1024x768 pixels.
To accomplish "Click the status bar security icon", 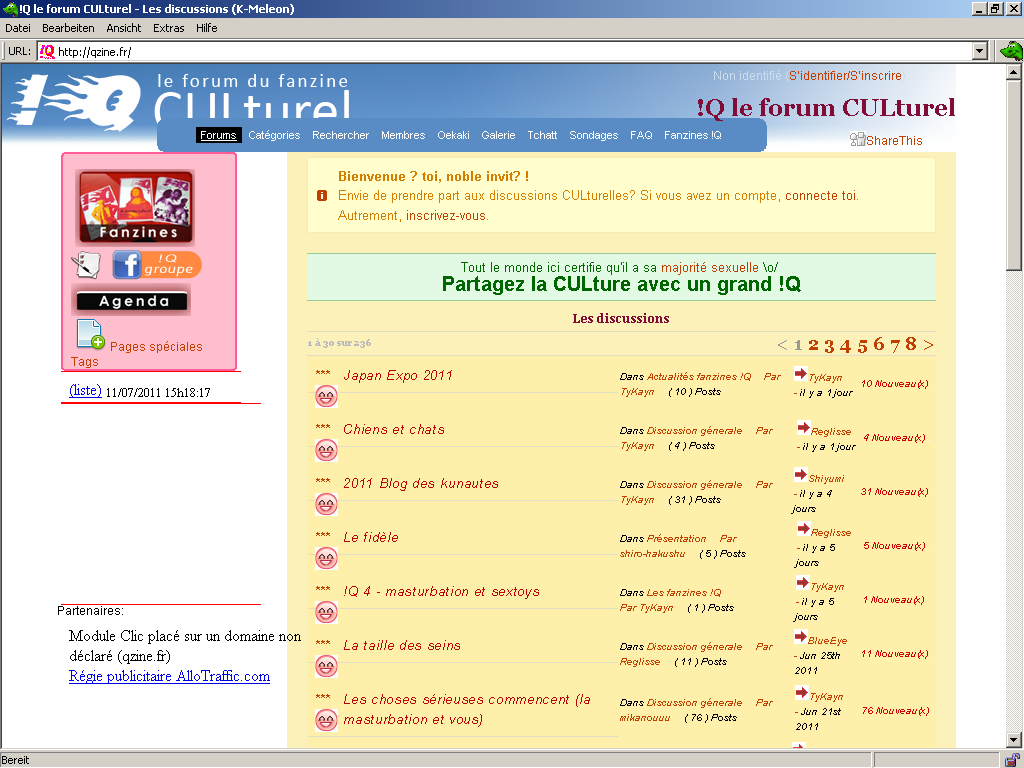I will click(1013, 760).
